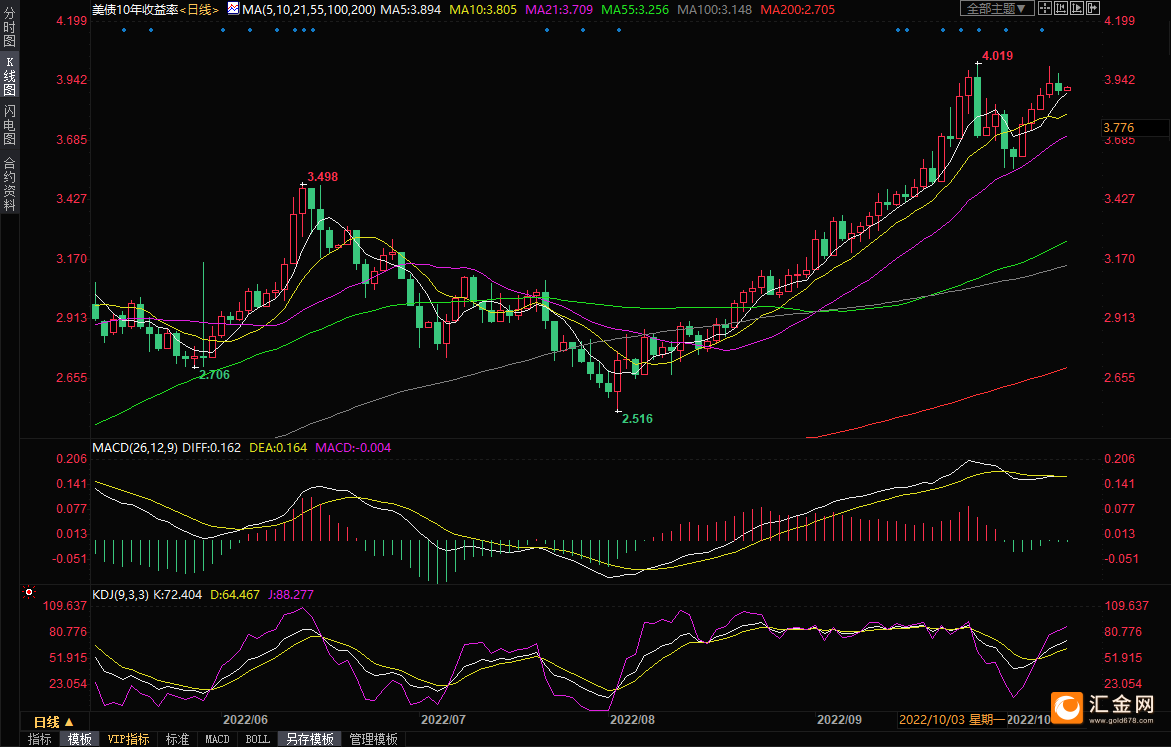This screenshot has width=1171, height=747.
Task: Click the 4.019 high price marker
Action: pos(997,56)
